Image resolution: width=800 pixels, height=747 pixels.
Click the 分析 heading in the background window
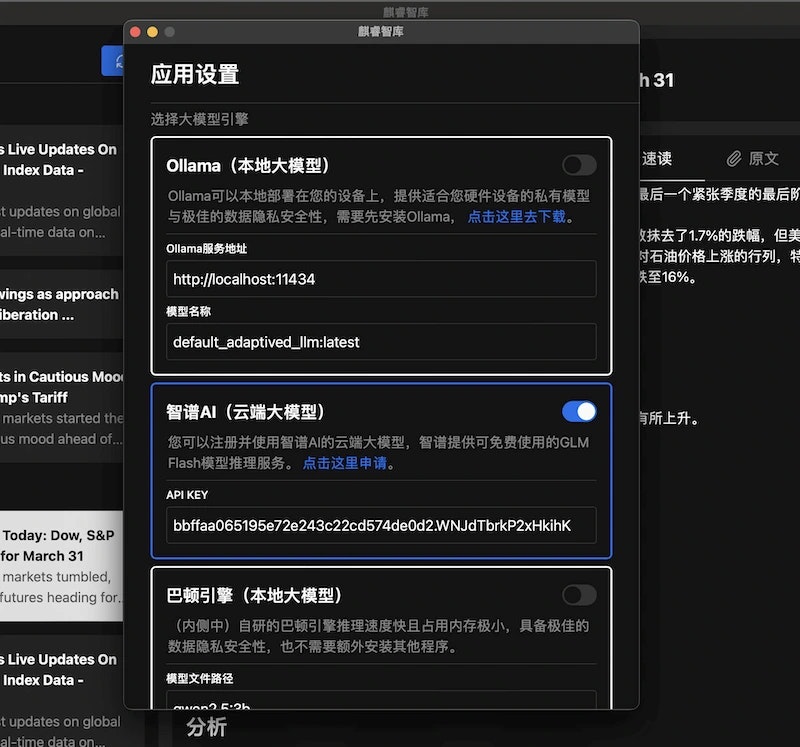(x=207, y=728)
